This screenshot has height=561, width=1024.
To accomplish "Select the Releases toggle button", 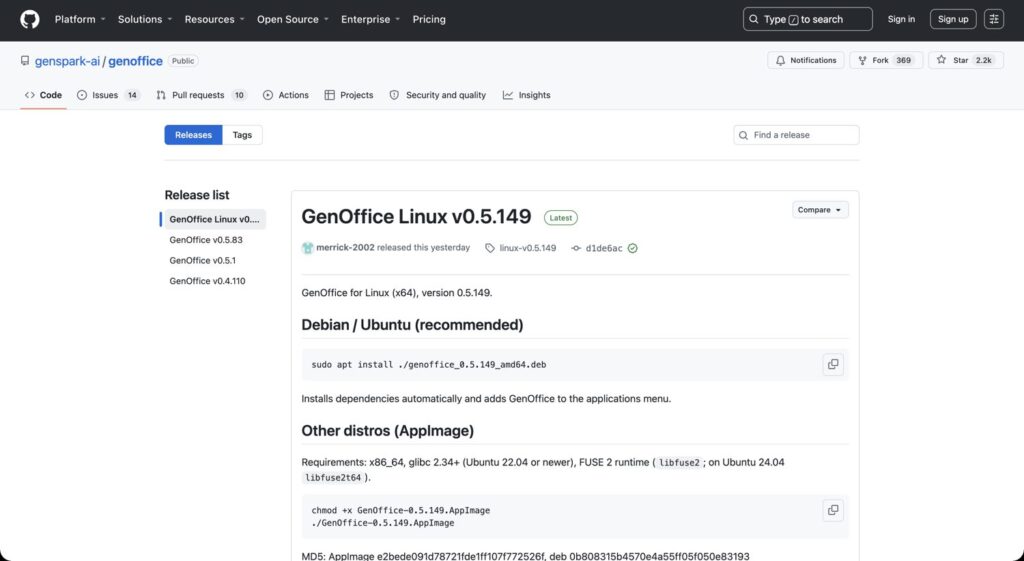I will pyautogui.click(x=193, y=135).
